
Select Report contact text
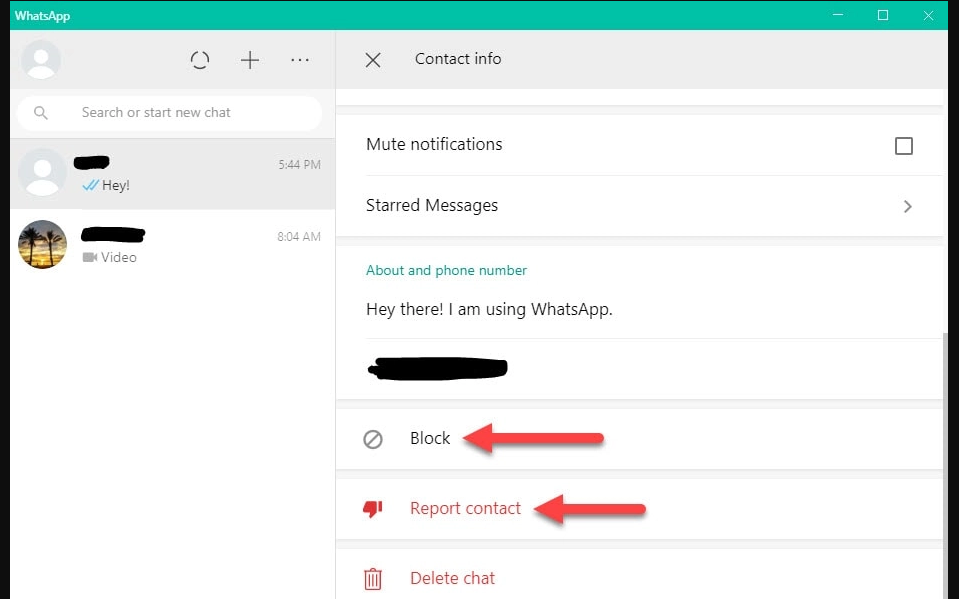pos(465,509)
